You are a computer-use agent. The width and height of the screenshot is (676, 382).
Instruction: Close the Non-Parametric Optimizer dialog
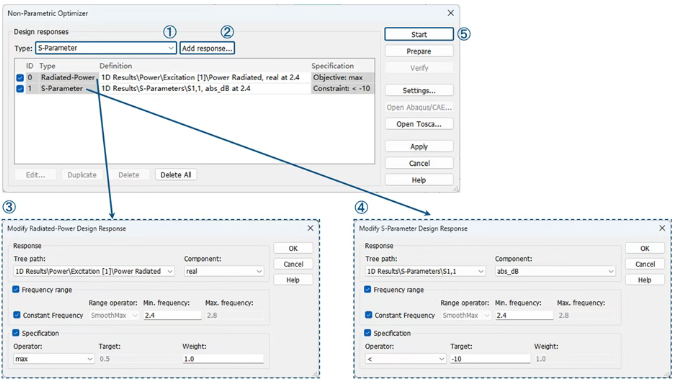click(451, 13)
